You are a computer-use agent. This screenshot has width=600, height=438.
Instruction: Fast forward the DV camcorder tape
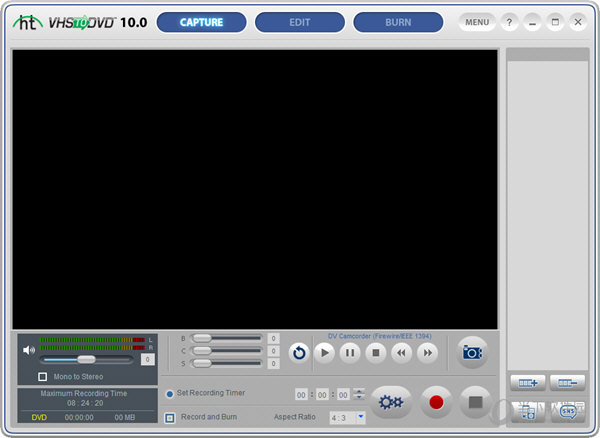coord(427,353)
